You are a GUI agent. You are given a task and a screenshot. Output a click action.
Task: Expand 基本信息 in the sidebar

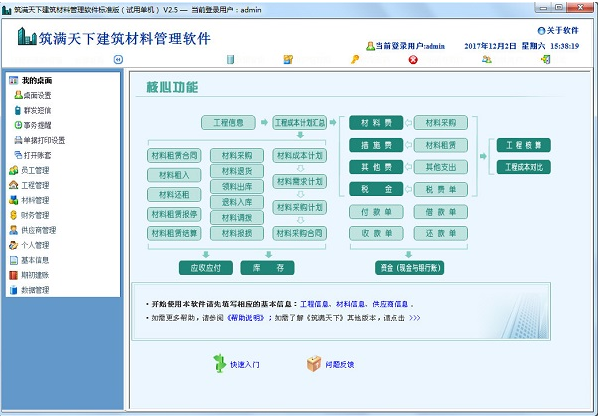pos(29,260)
